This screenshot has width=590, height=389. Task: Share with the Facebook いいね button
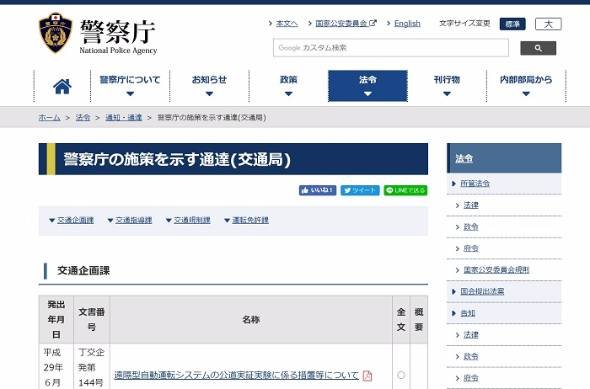[318, 190]
